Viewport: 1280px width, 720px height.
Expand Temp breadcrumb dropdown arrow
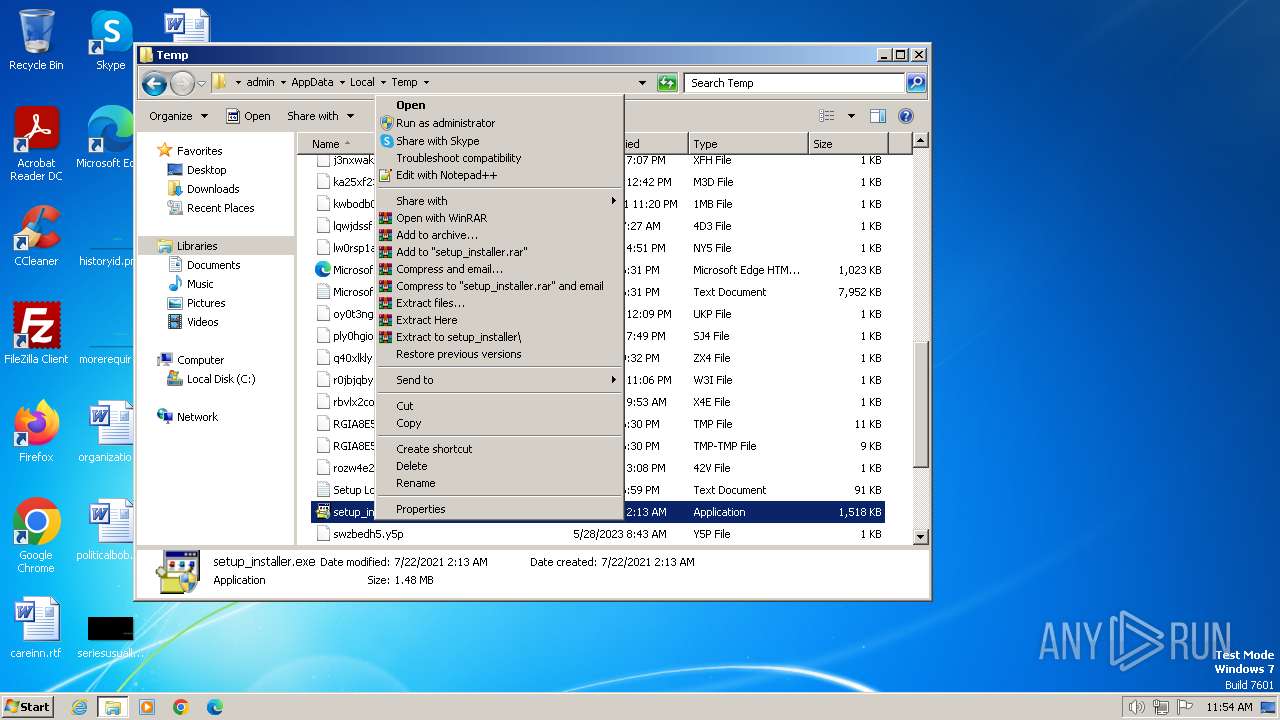(x=426, y=83)
